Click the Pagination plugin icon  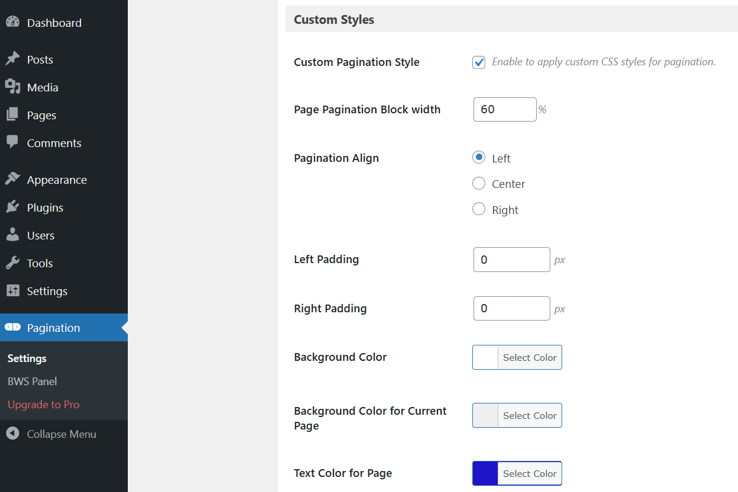tap(13, 327)
